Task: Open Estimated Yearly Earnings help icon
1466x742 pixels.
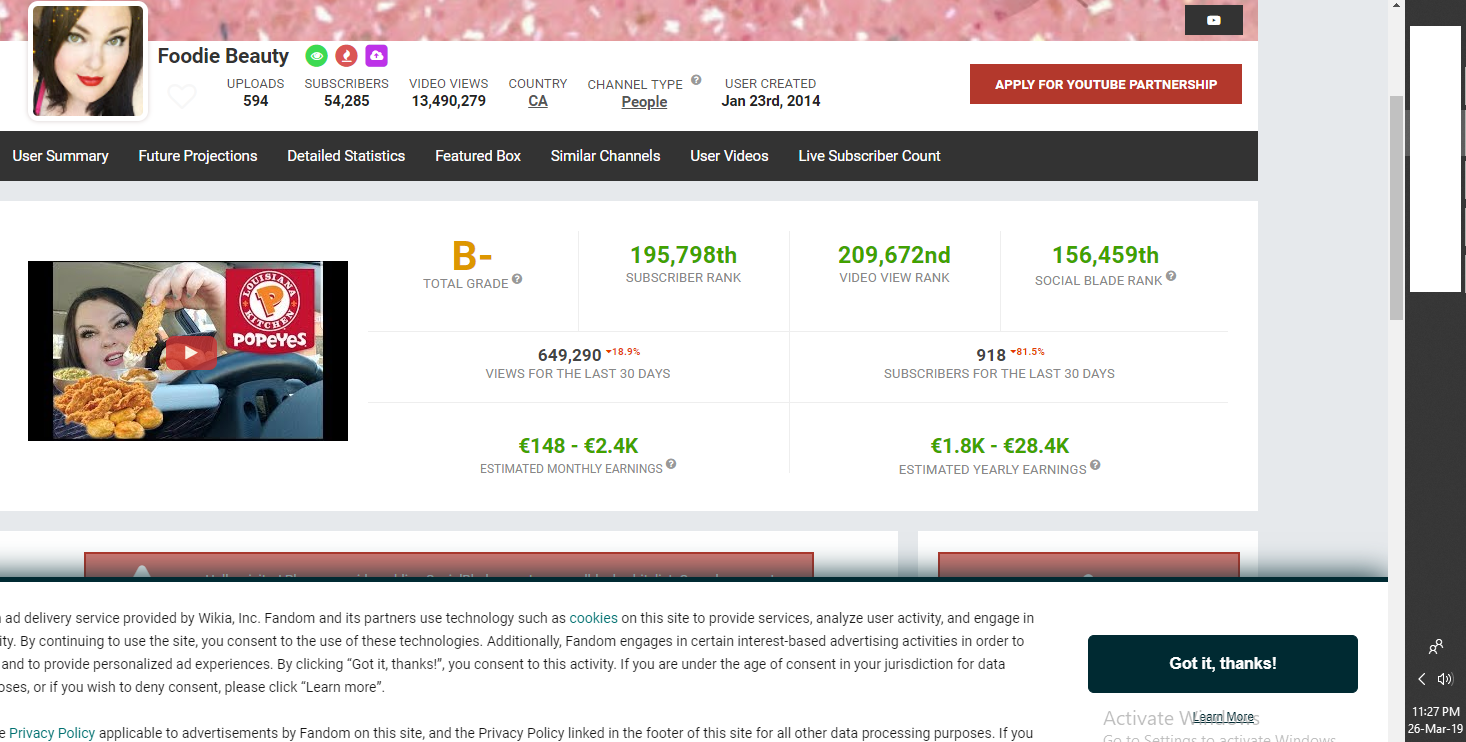Action: (x=1095, y=465)
